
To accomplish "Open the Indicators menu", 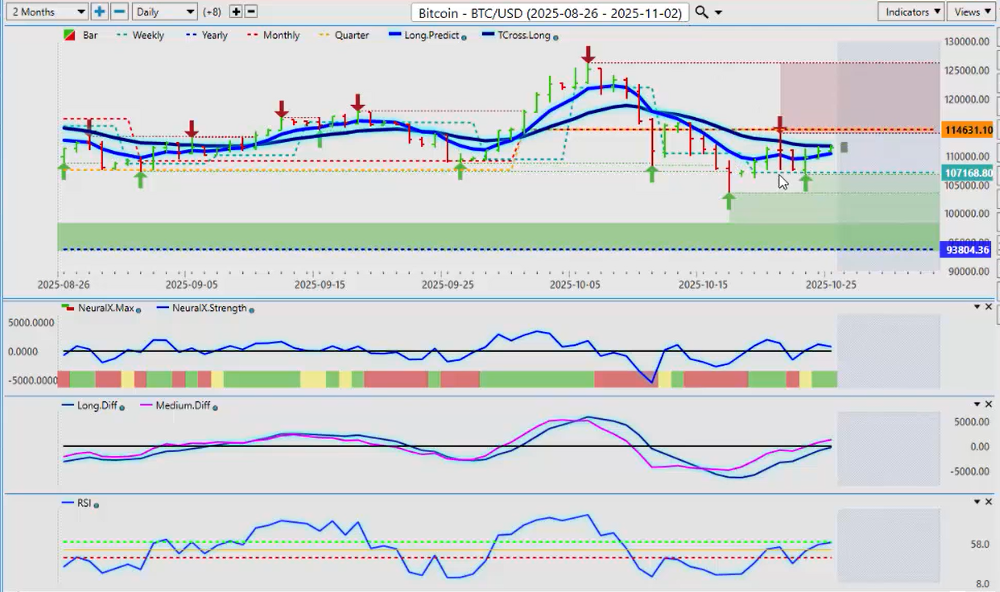I will [x=911, y=11].
